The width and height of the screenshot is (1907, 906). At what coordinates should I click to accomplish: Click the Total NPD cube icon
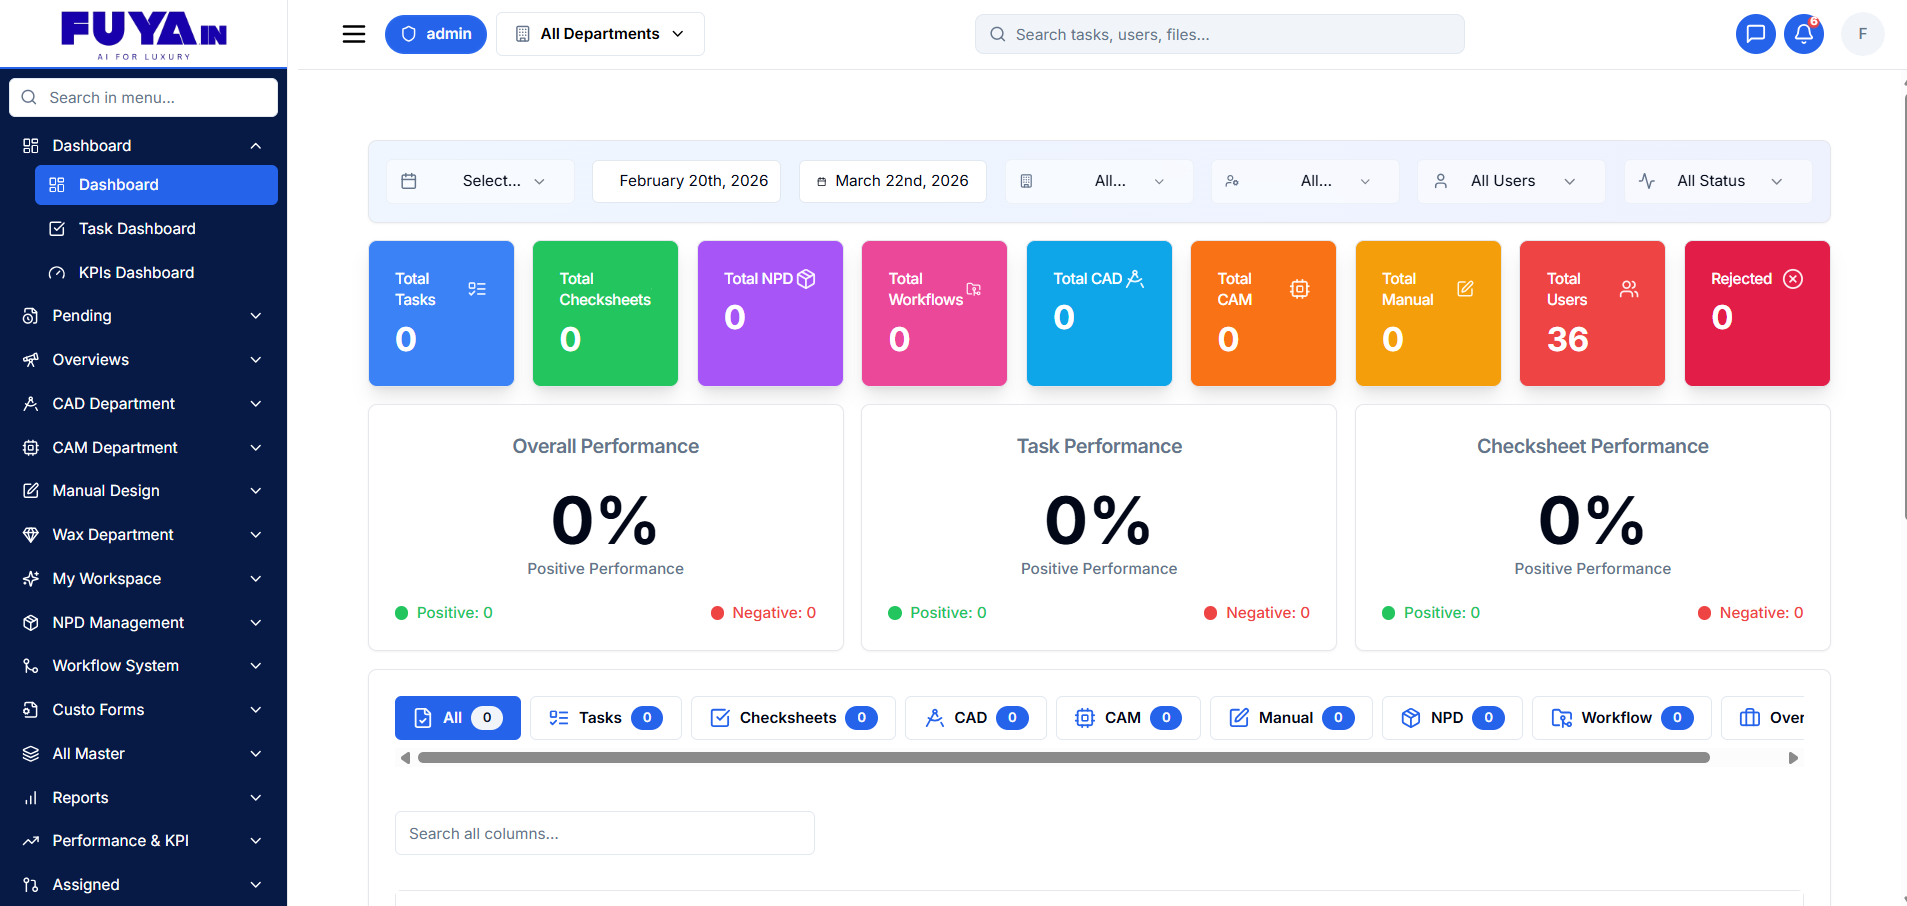[x=806, y=279]
